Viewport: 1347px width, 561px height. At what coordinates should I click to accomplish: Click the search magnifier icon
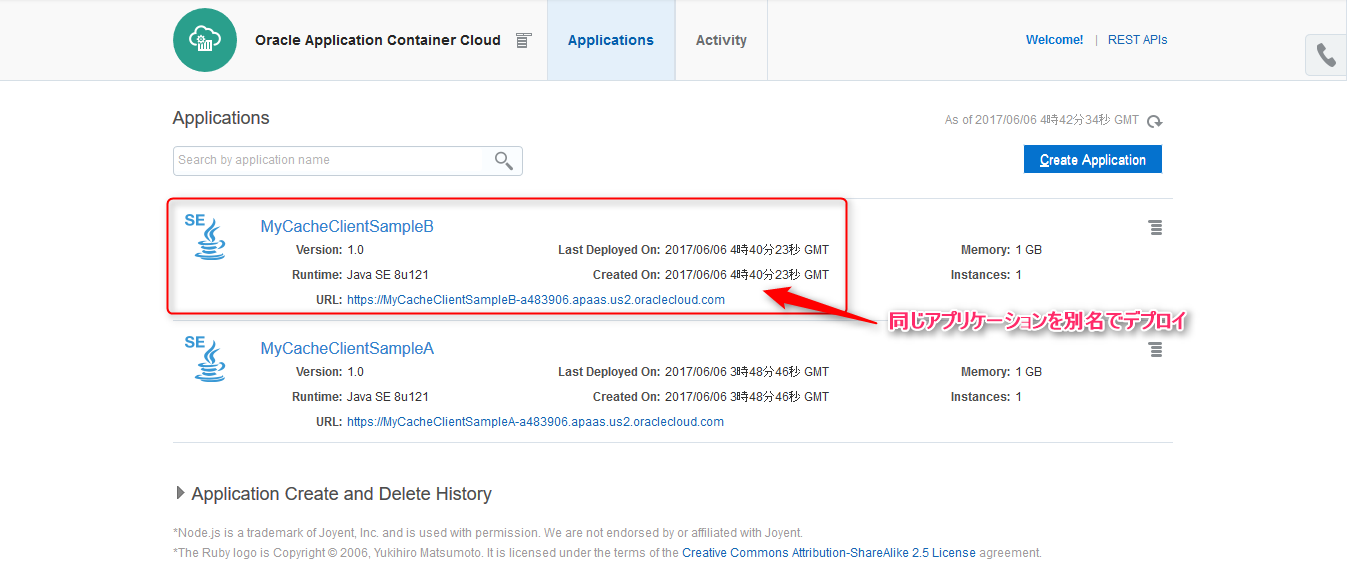tap(504, 160)
